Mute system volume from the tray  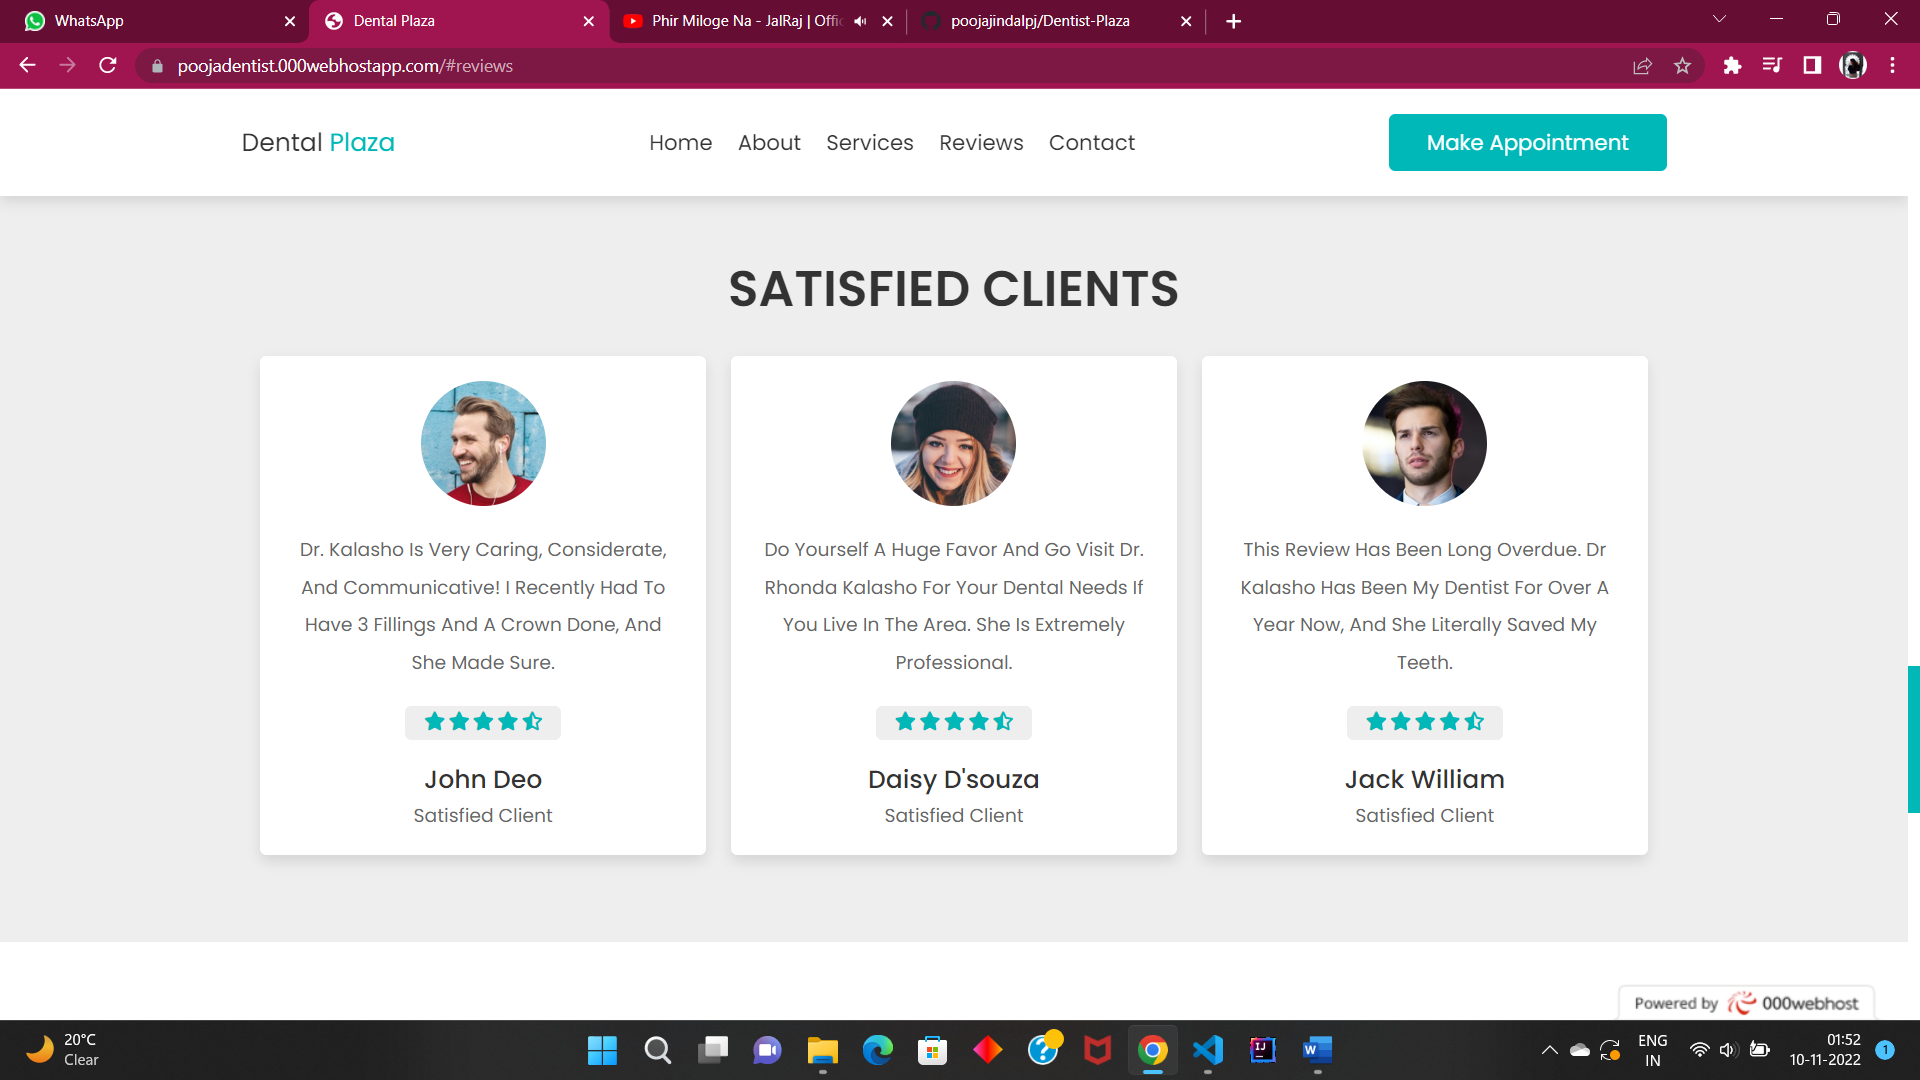1727,1050
